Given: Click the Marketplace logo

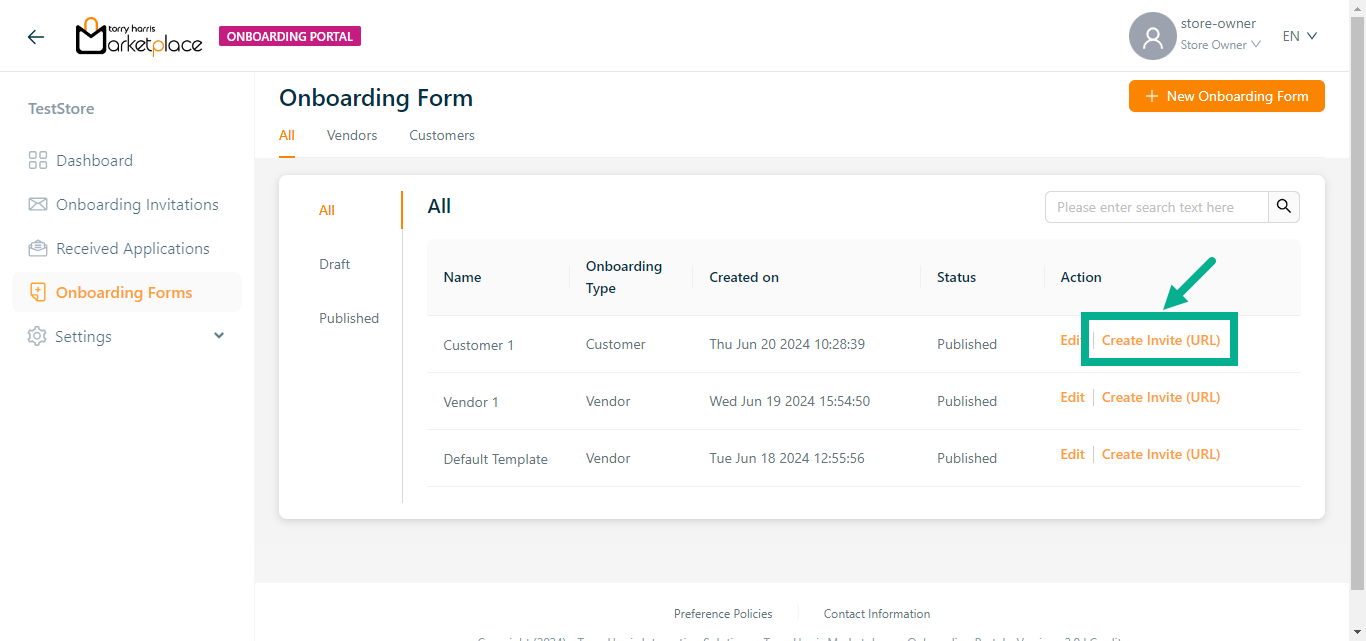Looking at the screenshot, I should pyautogui.click(x=139, y=37).
